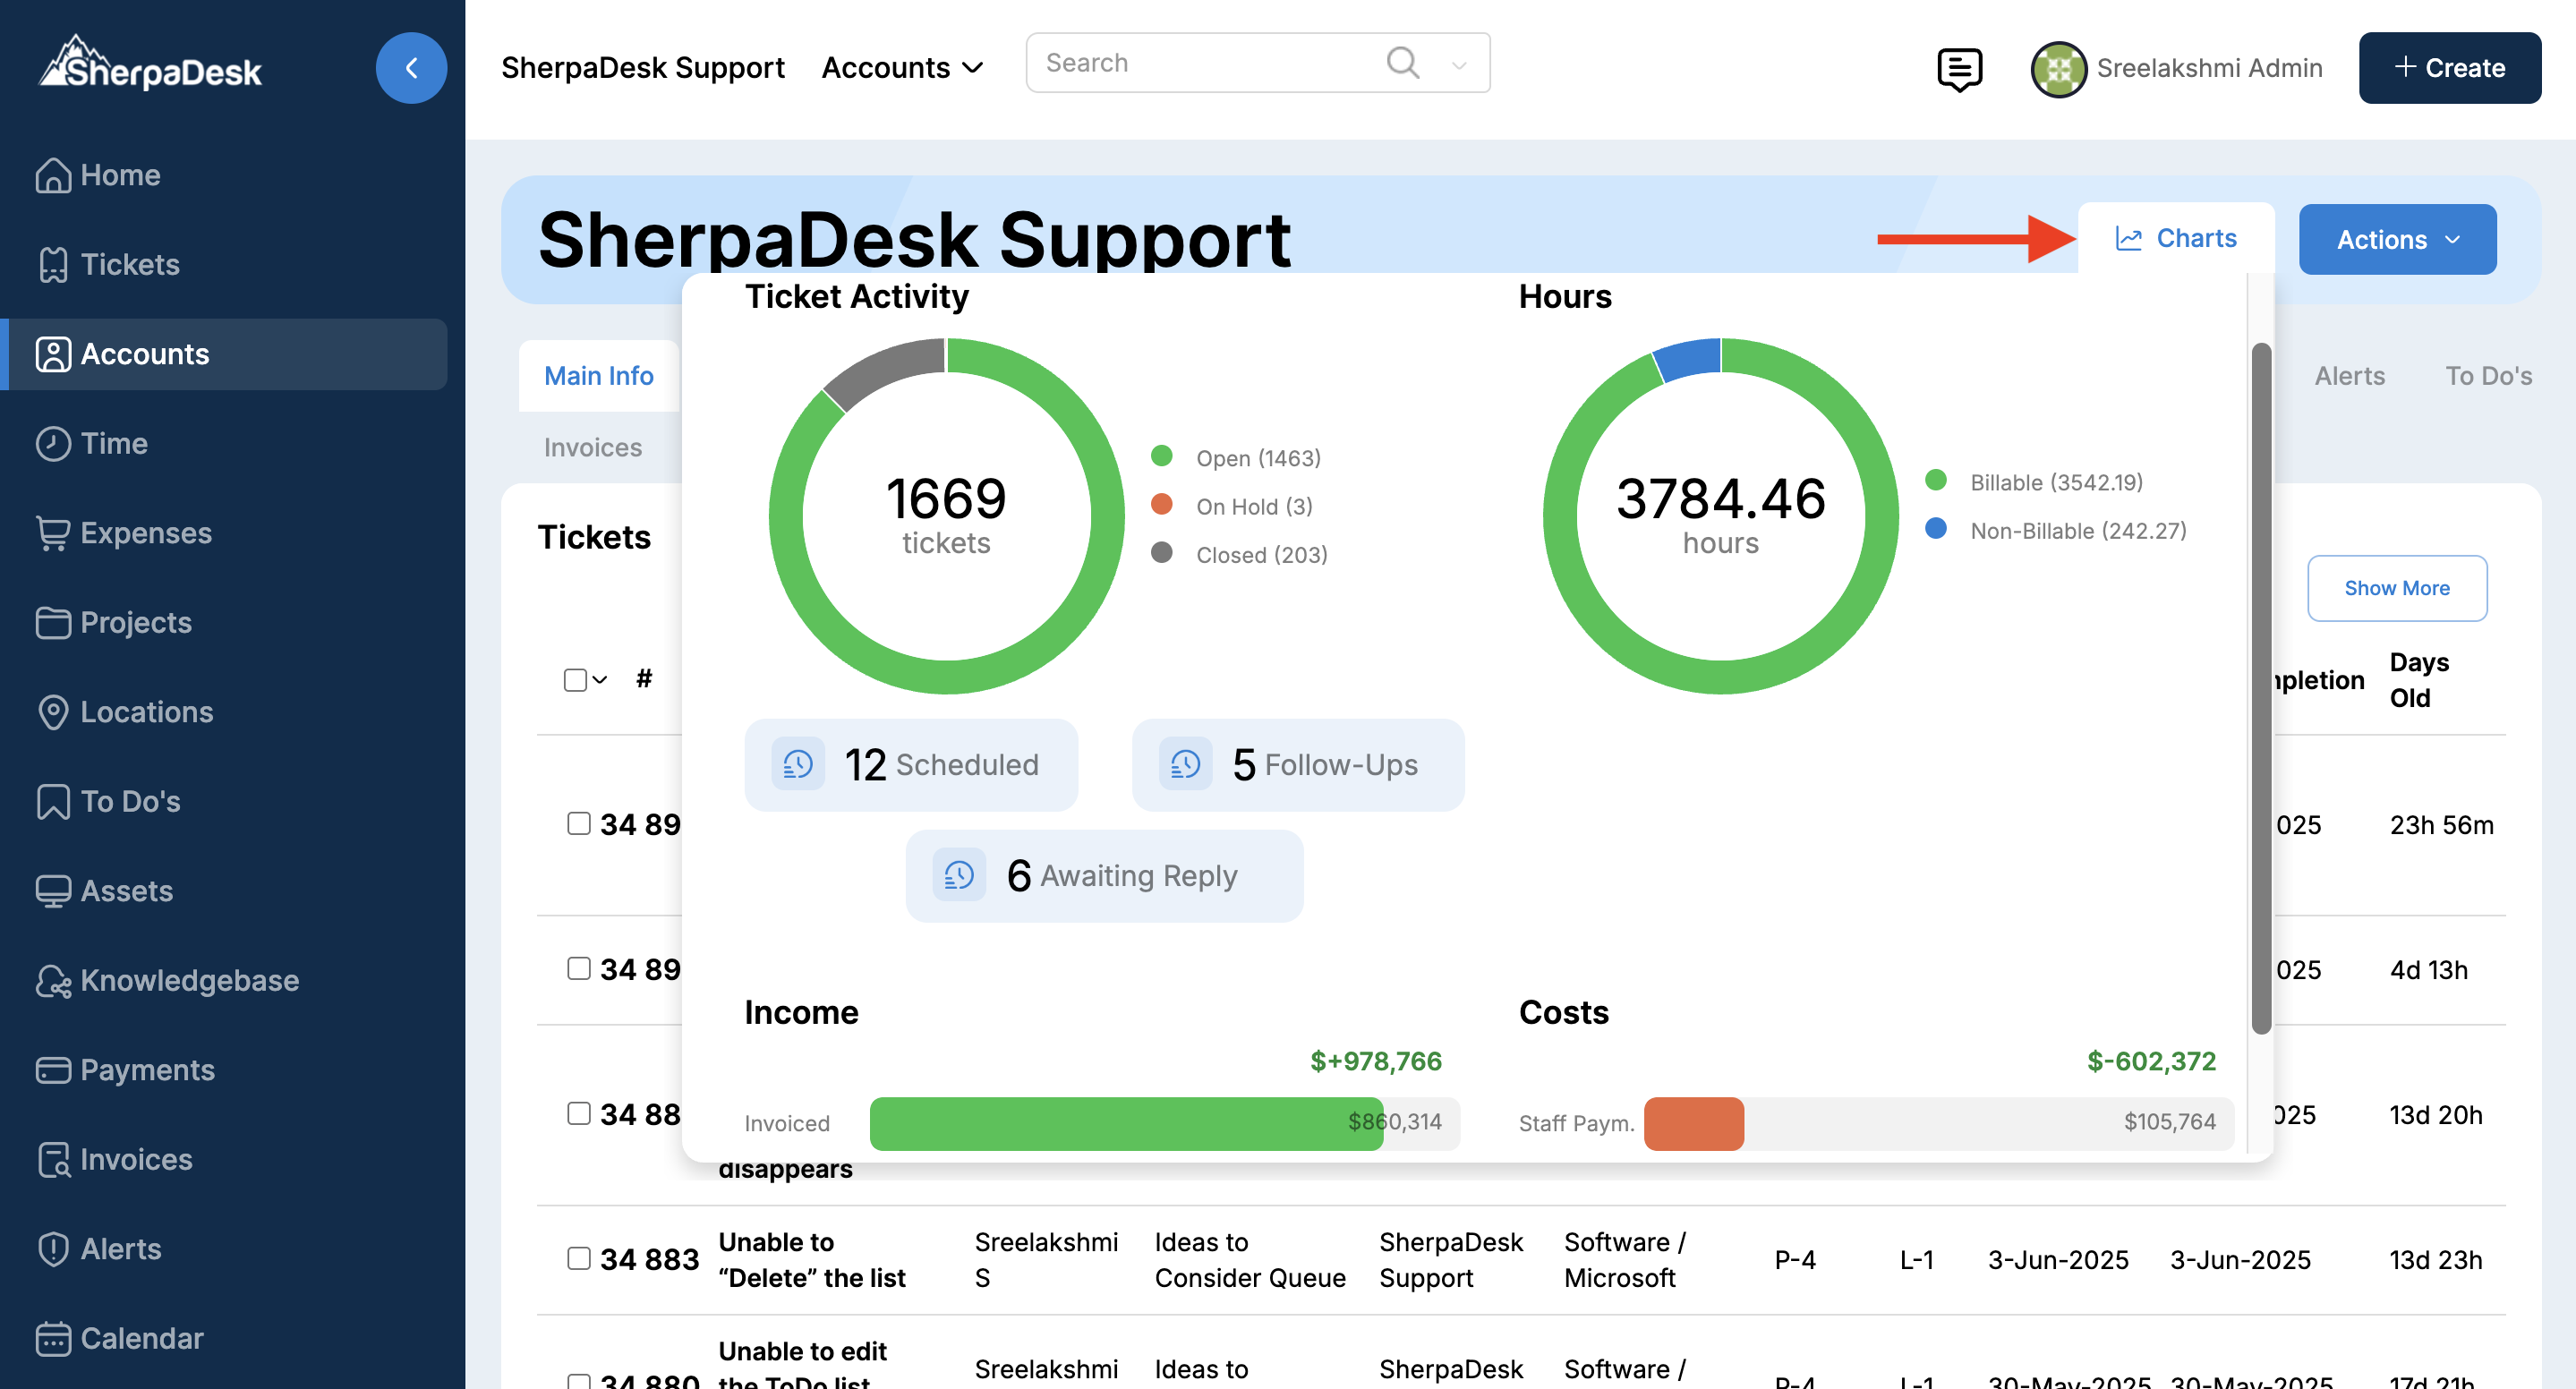The height and width of the screenshot is (1389, 2576).
Task: Collapse the sidebar with blue arrow button
Action: 411,68
